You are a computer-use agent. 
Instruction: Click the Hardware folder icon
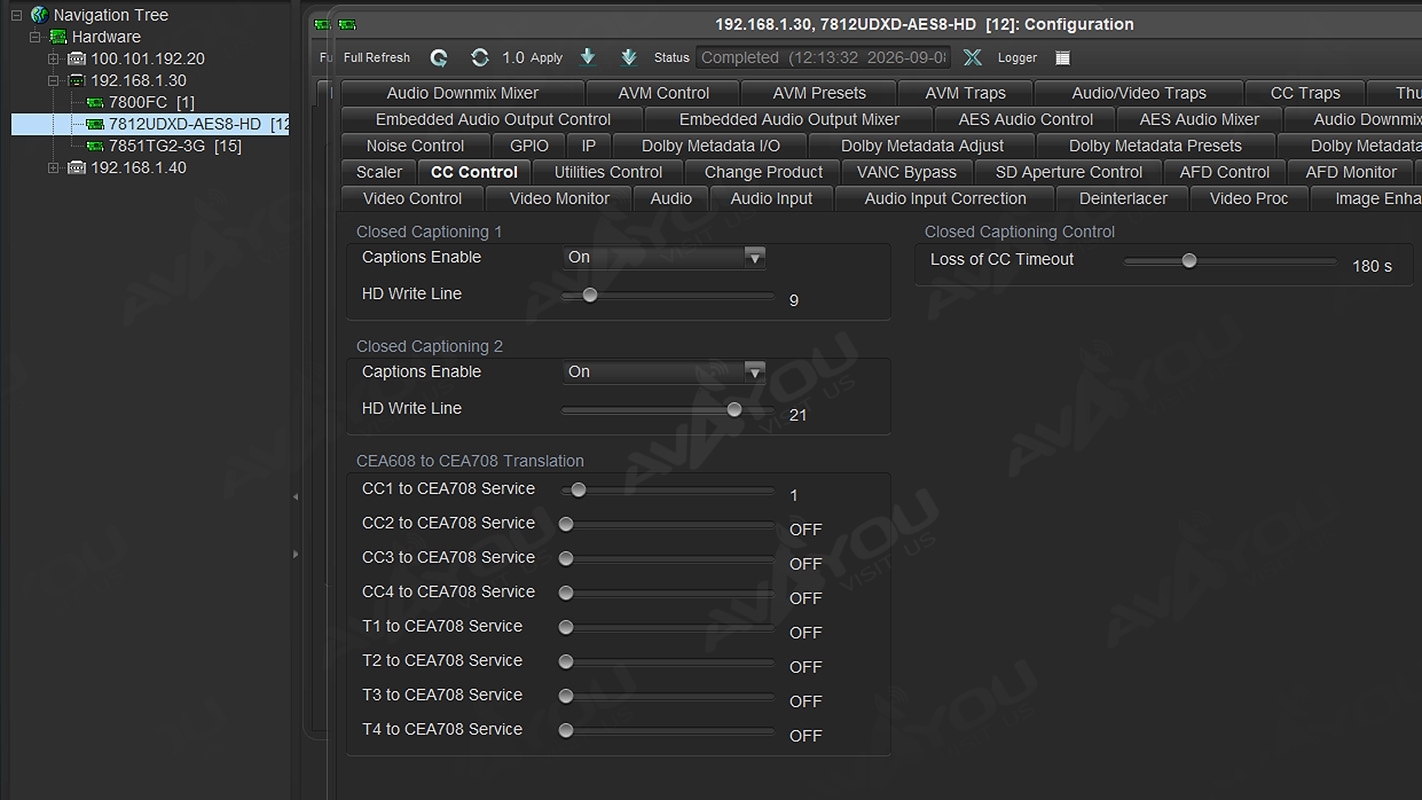(59, 37)
